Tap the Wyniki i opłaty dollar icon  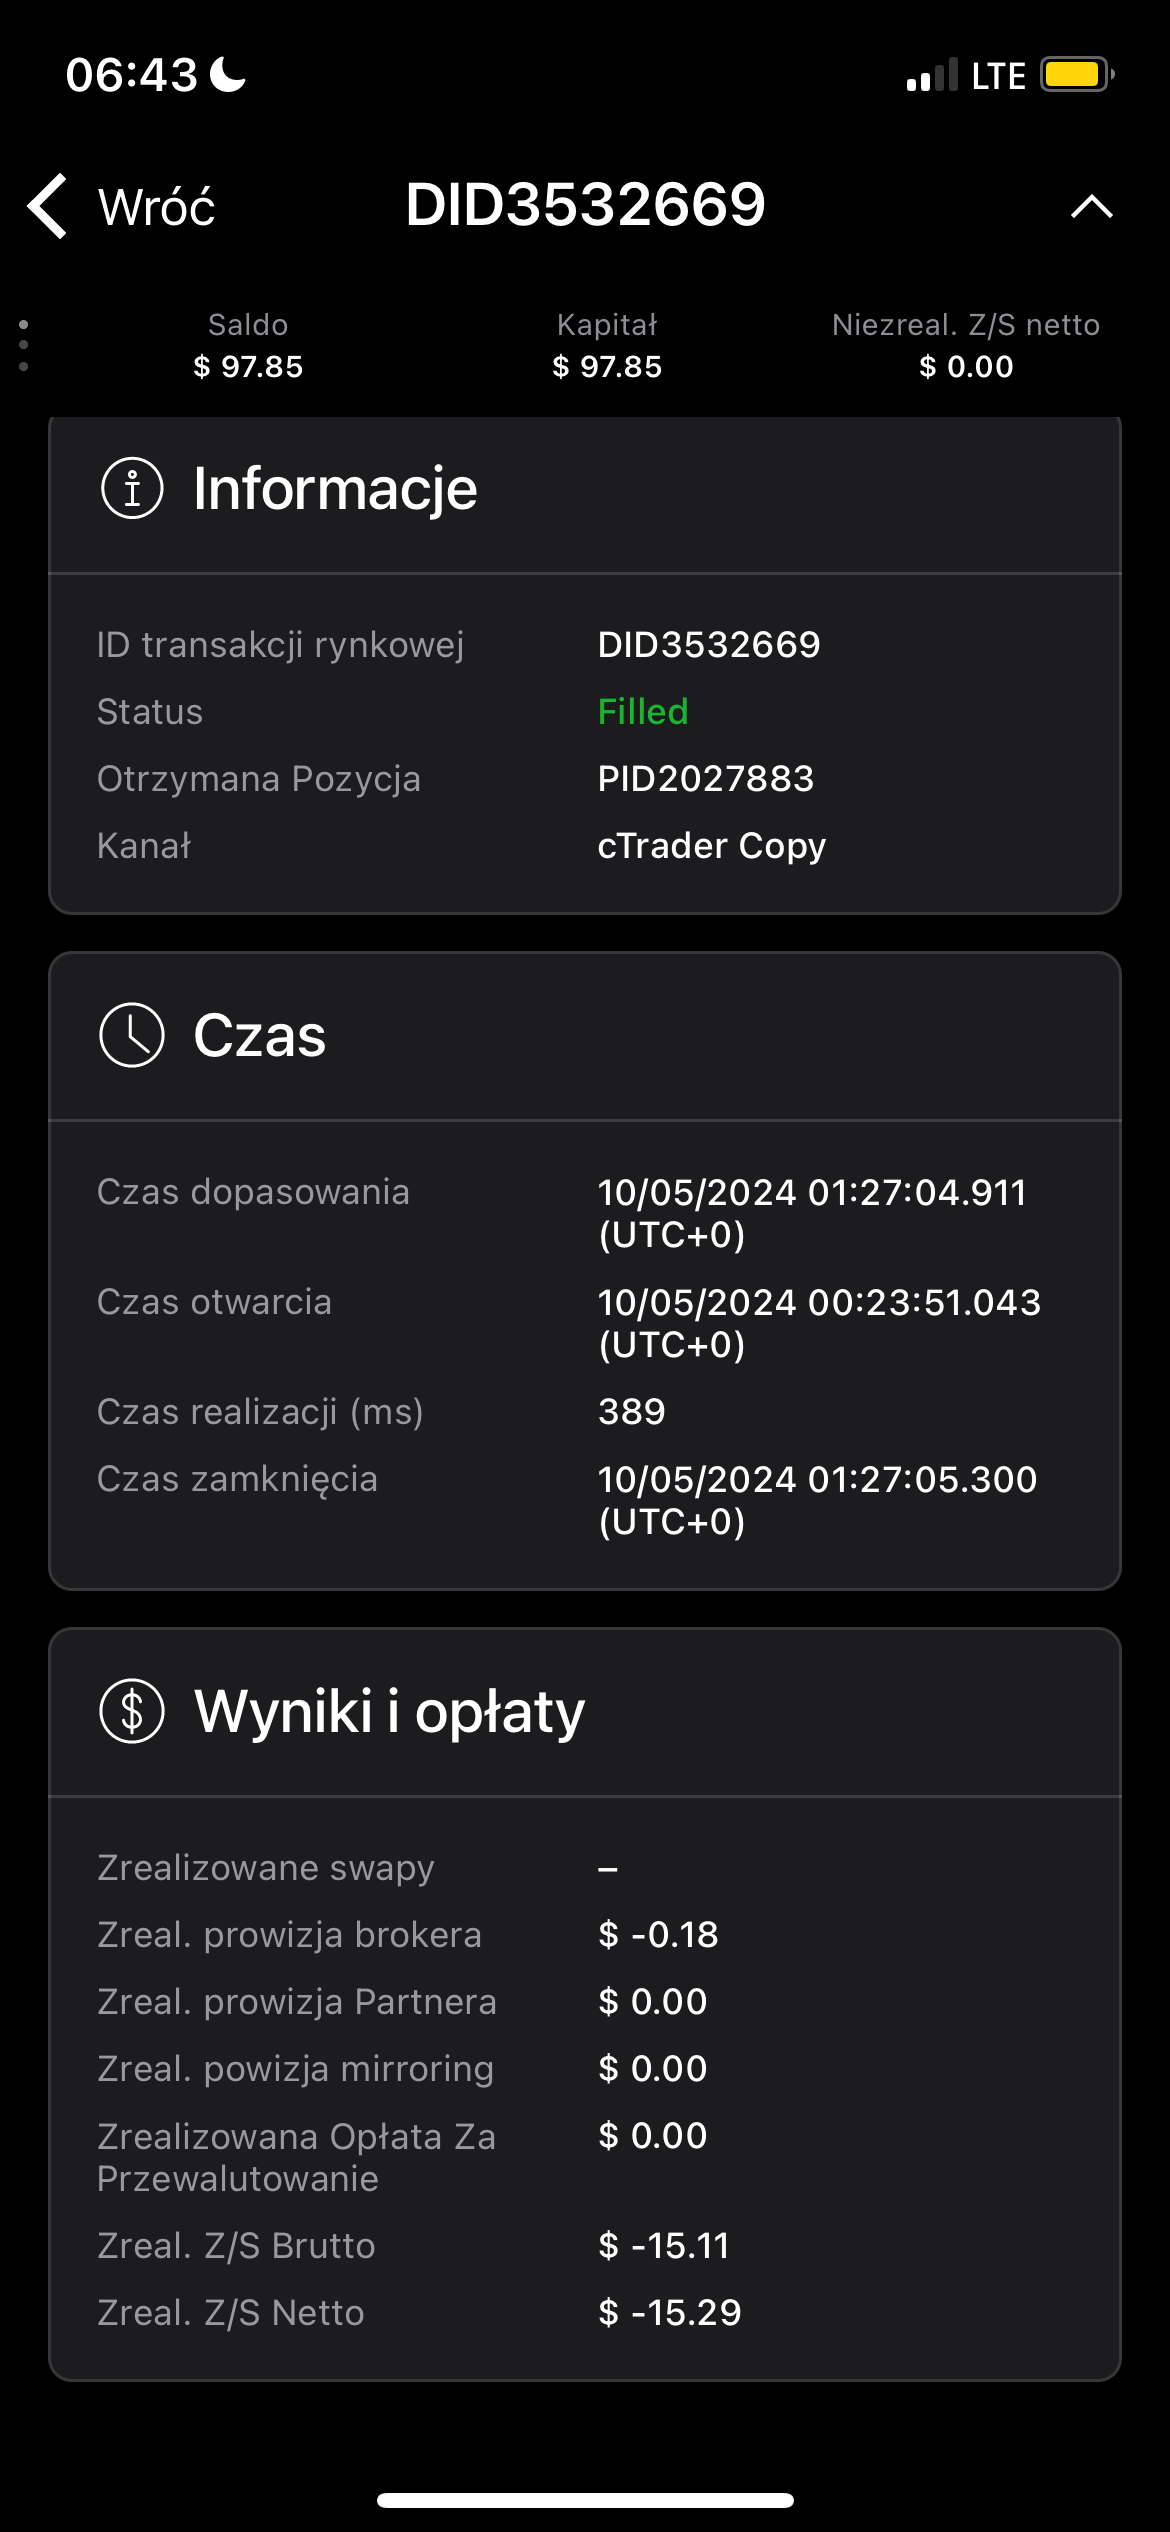coord(132,1711)
